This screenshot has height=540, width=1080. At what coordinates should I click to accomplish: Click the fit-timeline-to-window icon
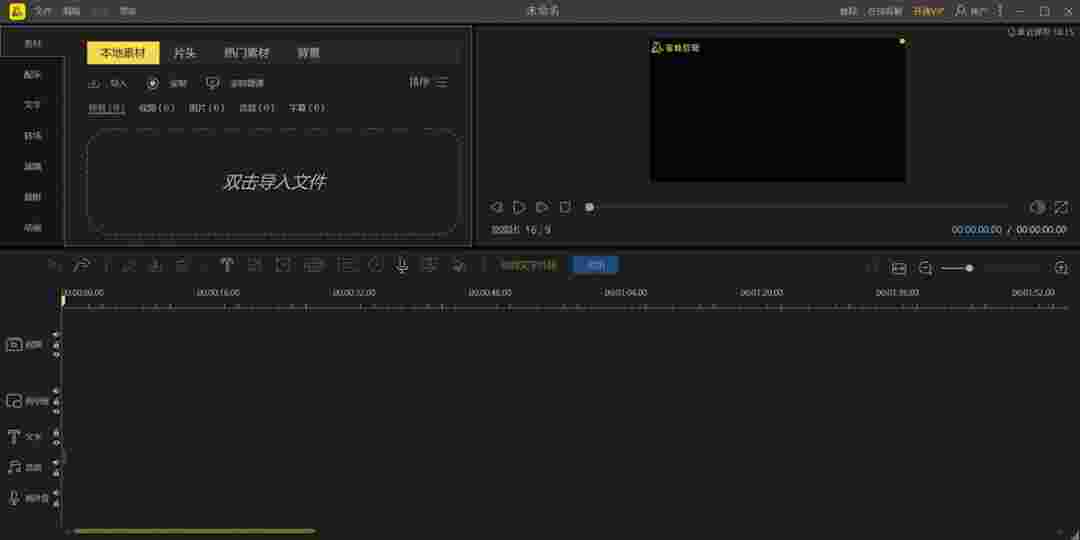point(898,268)
